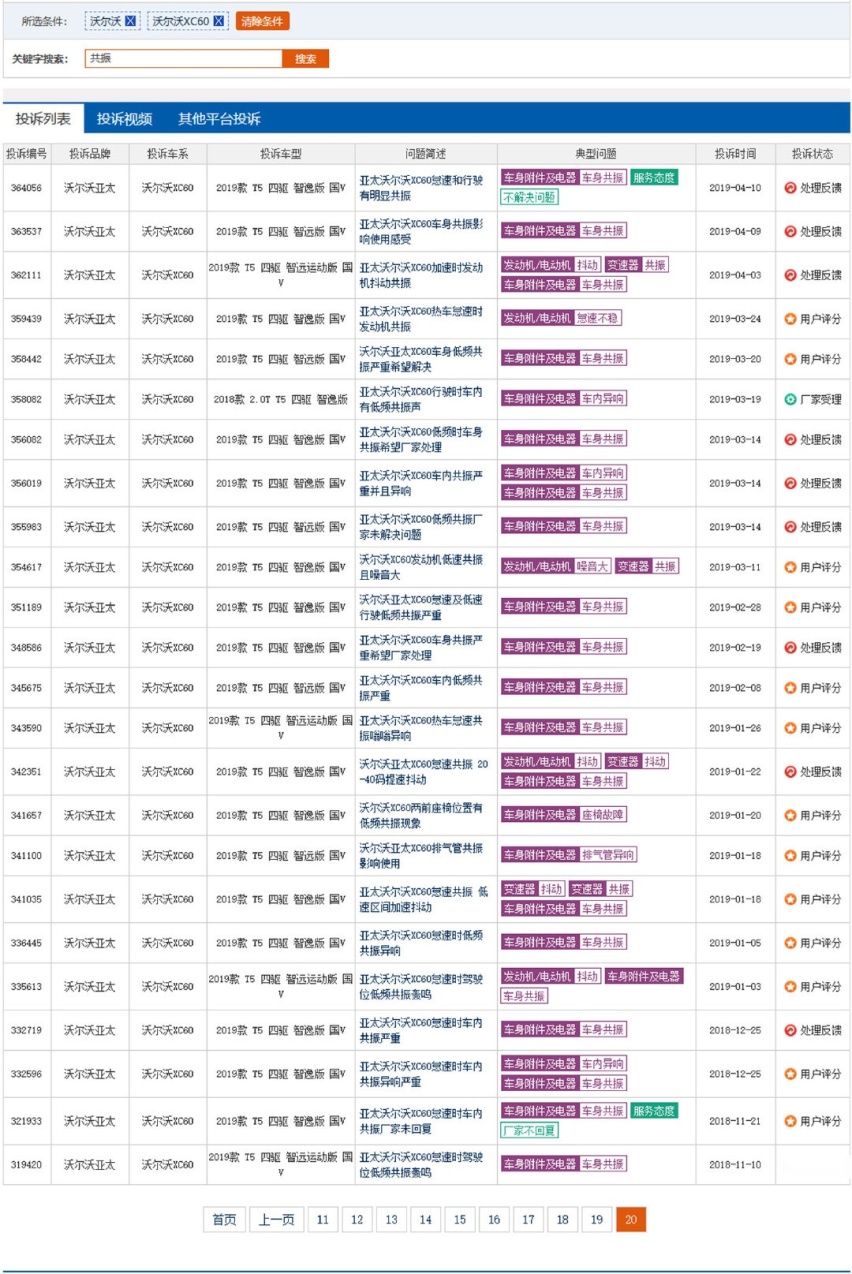Remove the 沃尔沃XC60 filter via its X icon
The width and height of the screenshot is (852, 1274).
(x=219, y=21)
